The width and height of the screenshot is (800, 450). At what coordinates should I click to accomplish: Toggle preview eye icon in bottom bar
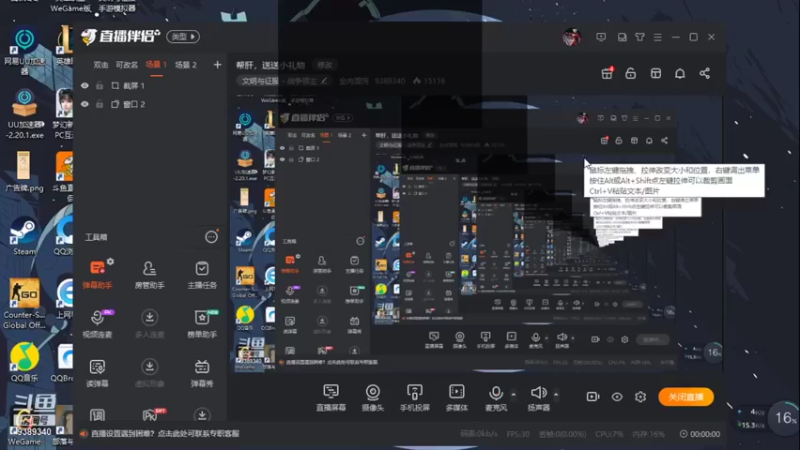coord(617,396)
